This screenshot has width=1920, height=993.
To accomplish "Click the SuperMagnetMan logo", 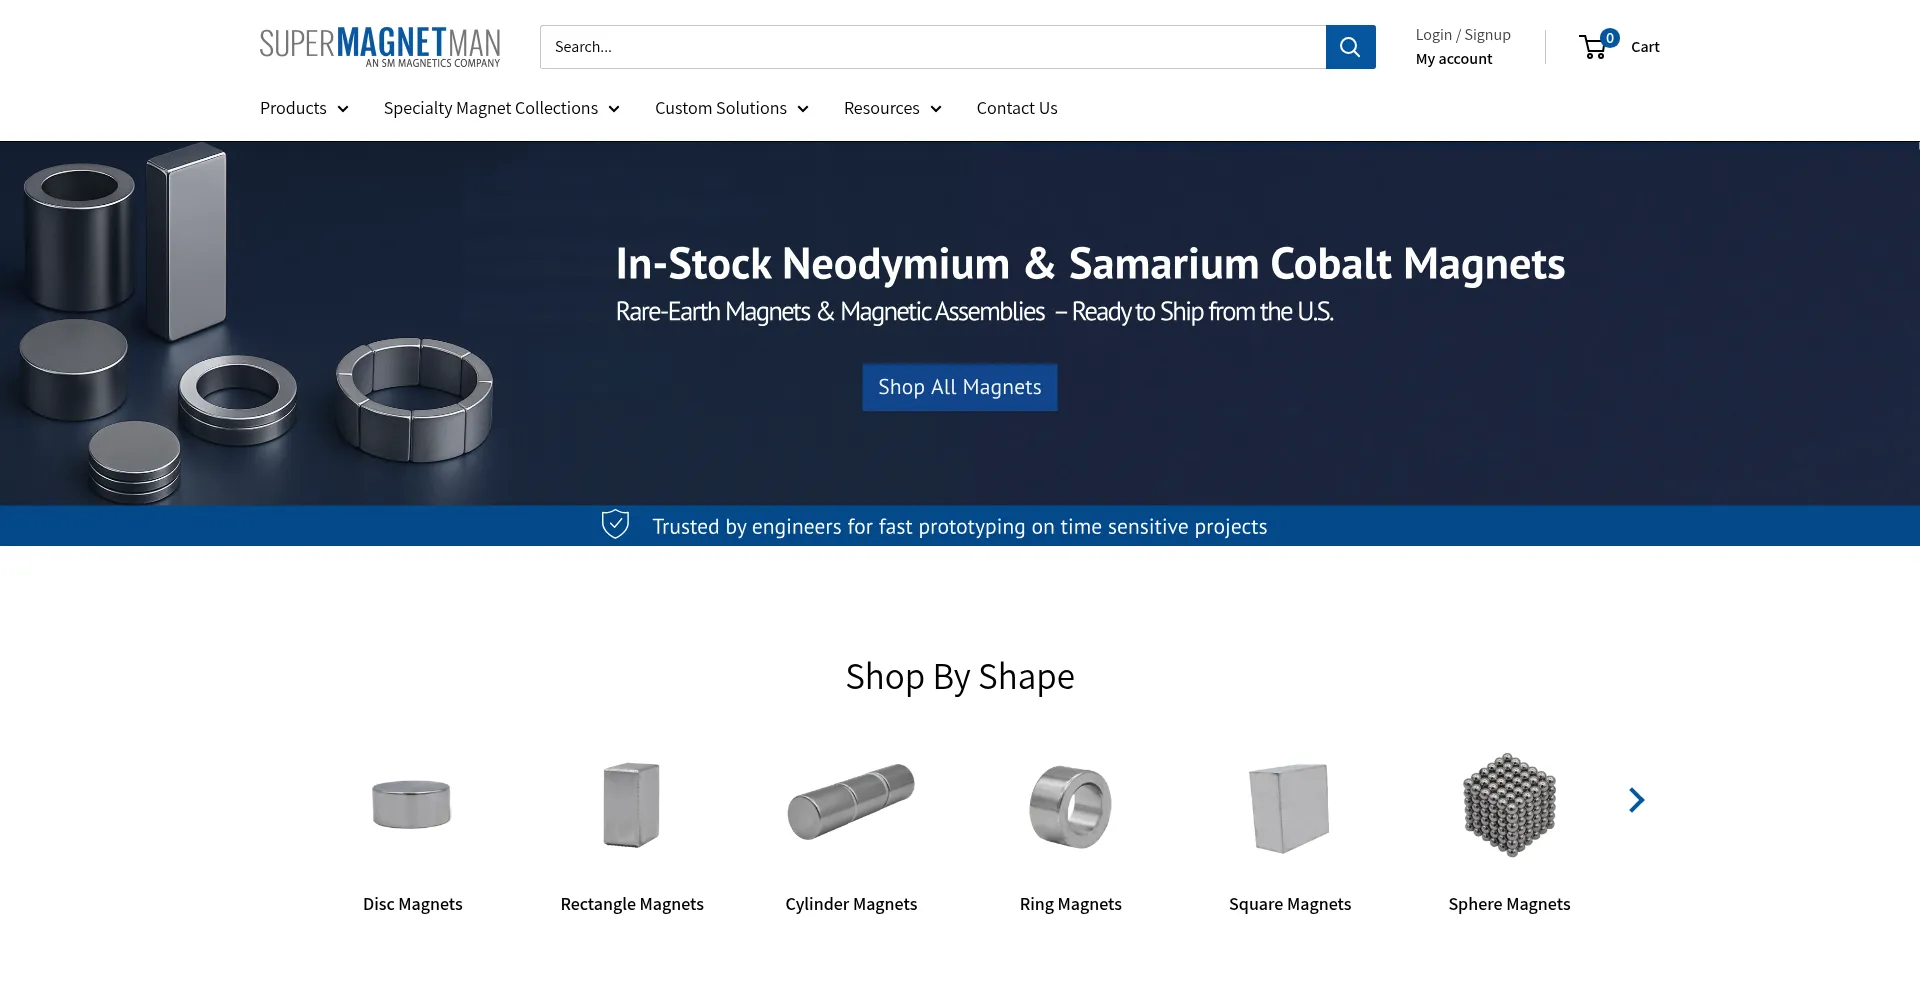I will [380, 46].
